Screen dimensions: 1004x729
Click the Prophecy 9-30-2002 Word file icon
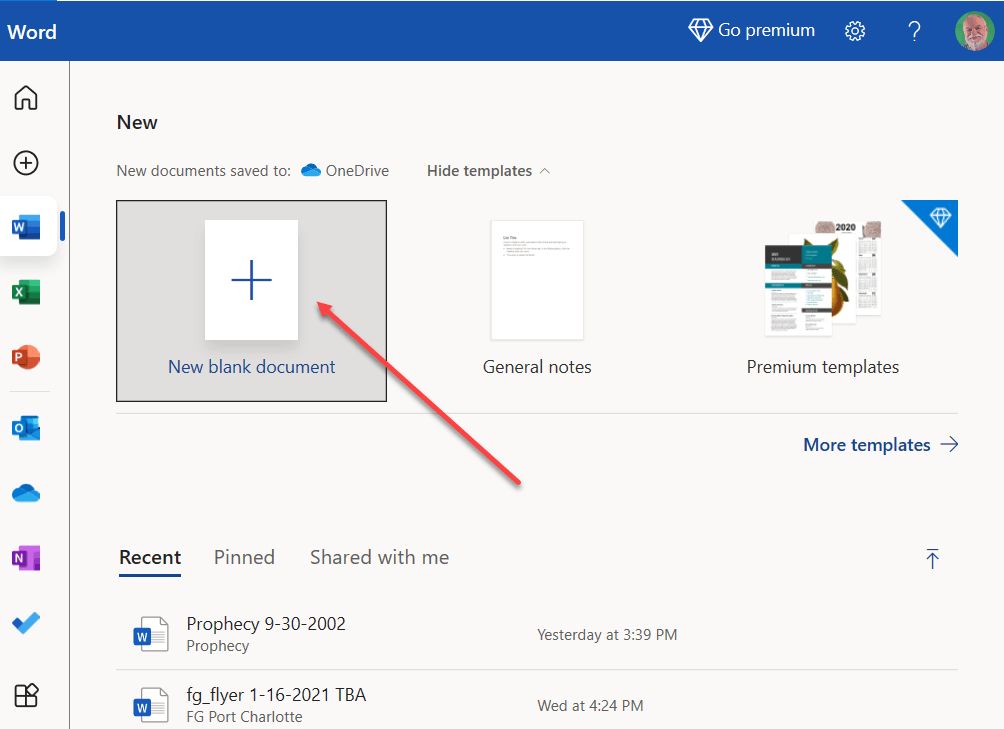tap(151, 634)
